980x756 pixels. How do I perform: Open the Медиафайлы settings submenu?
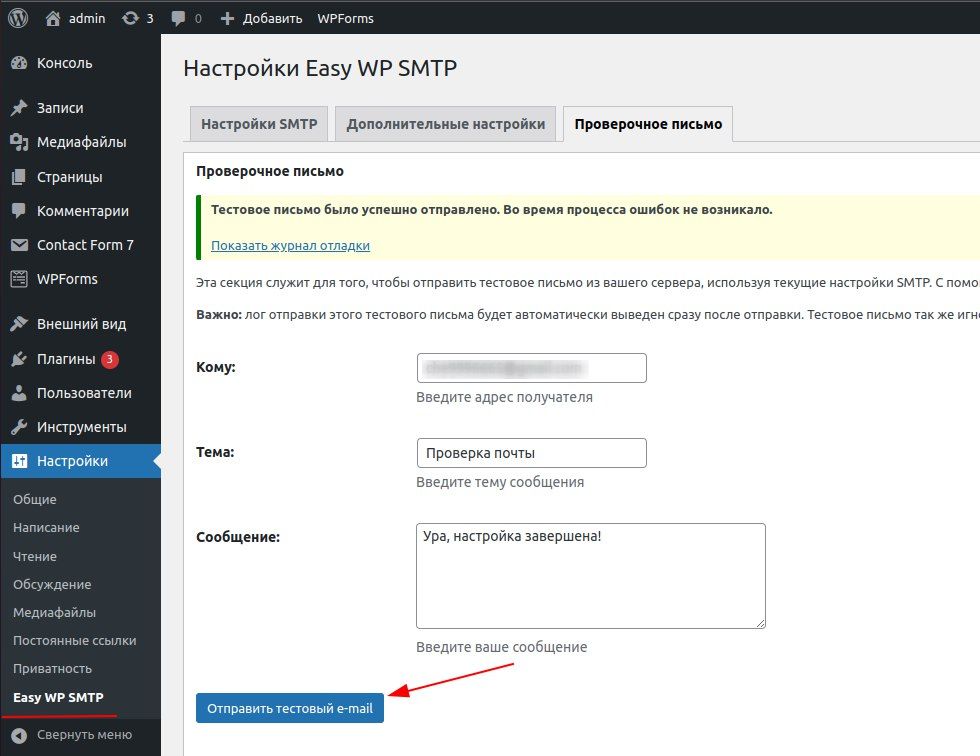point(54,612)
